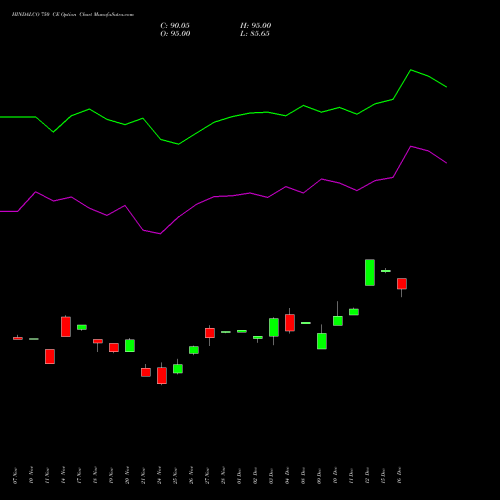Screen dimensions: 500x500
Task: Select the 07 Nov date label
Action: (15, 476)
